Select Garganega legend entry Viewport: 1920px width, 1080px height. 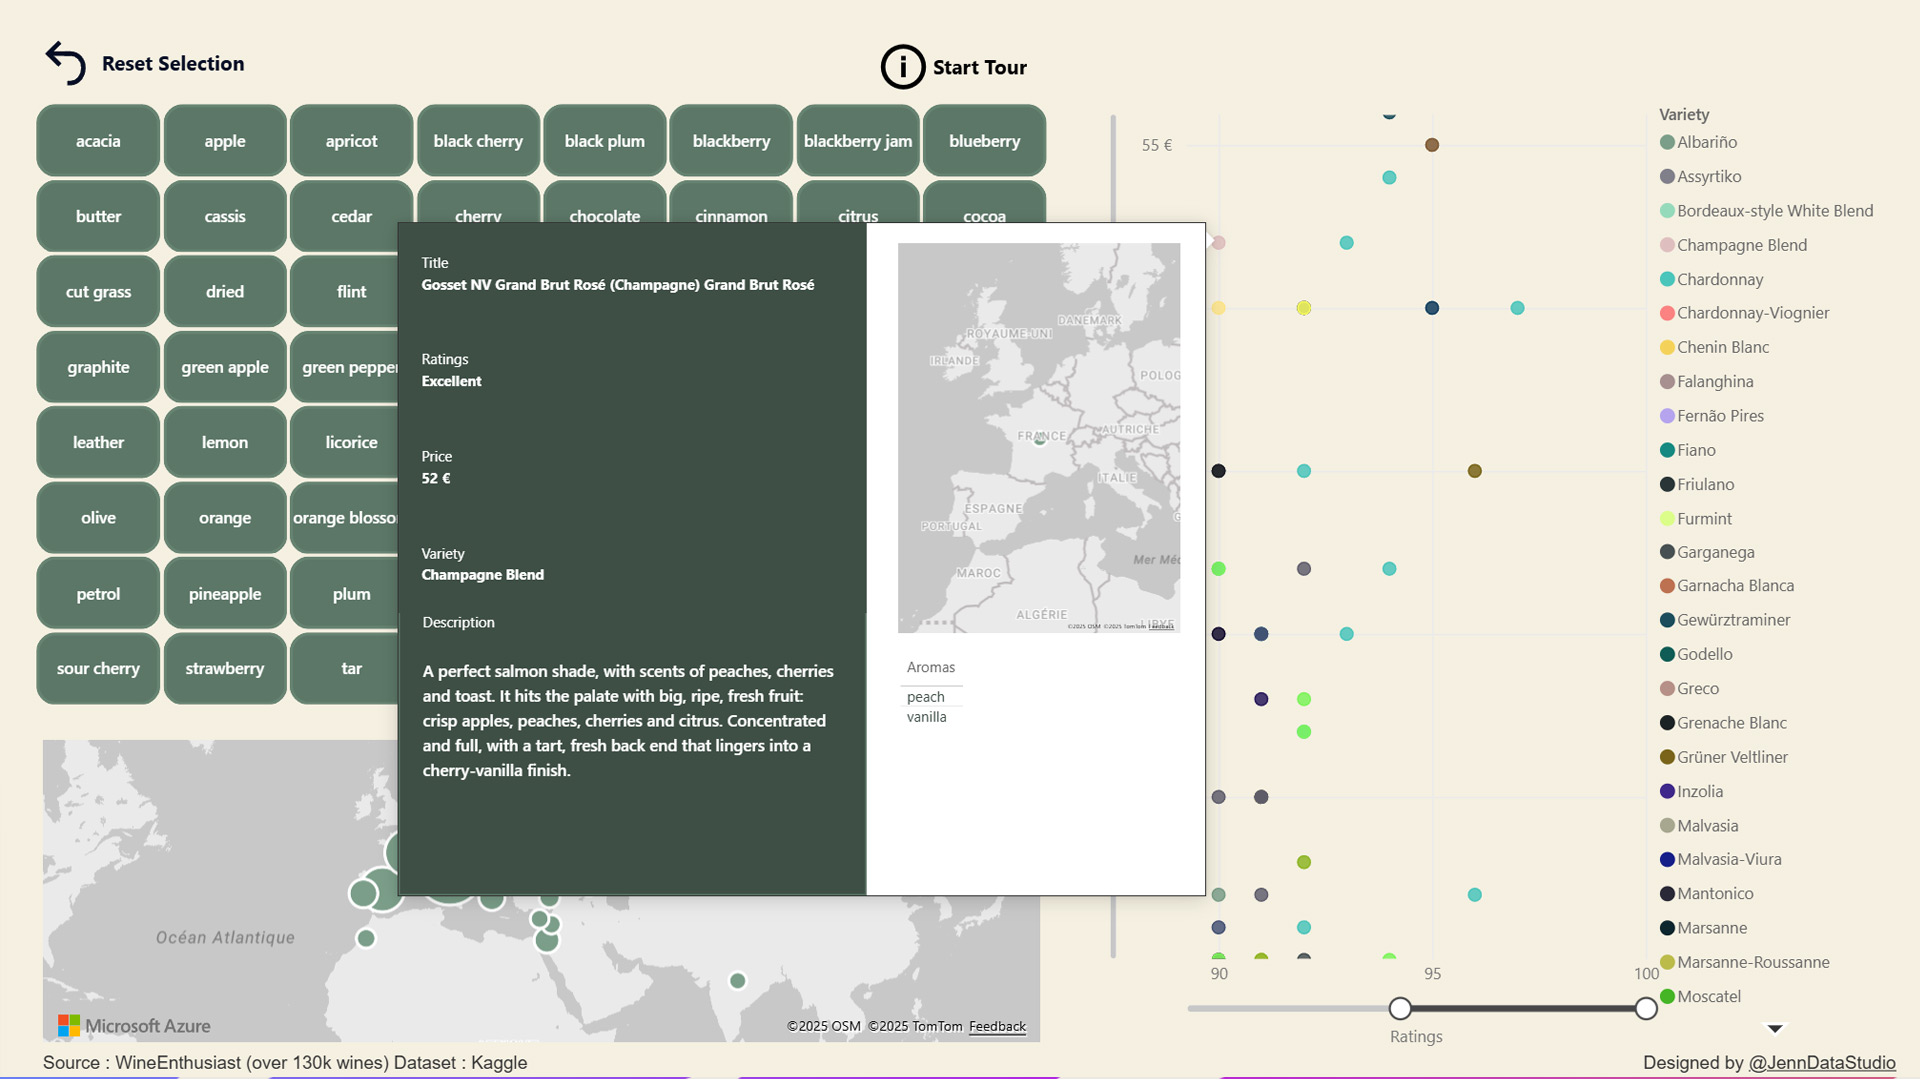1707,552
